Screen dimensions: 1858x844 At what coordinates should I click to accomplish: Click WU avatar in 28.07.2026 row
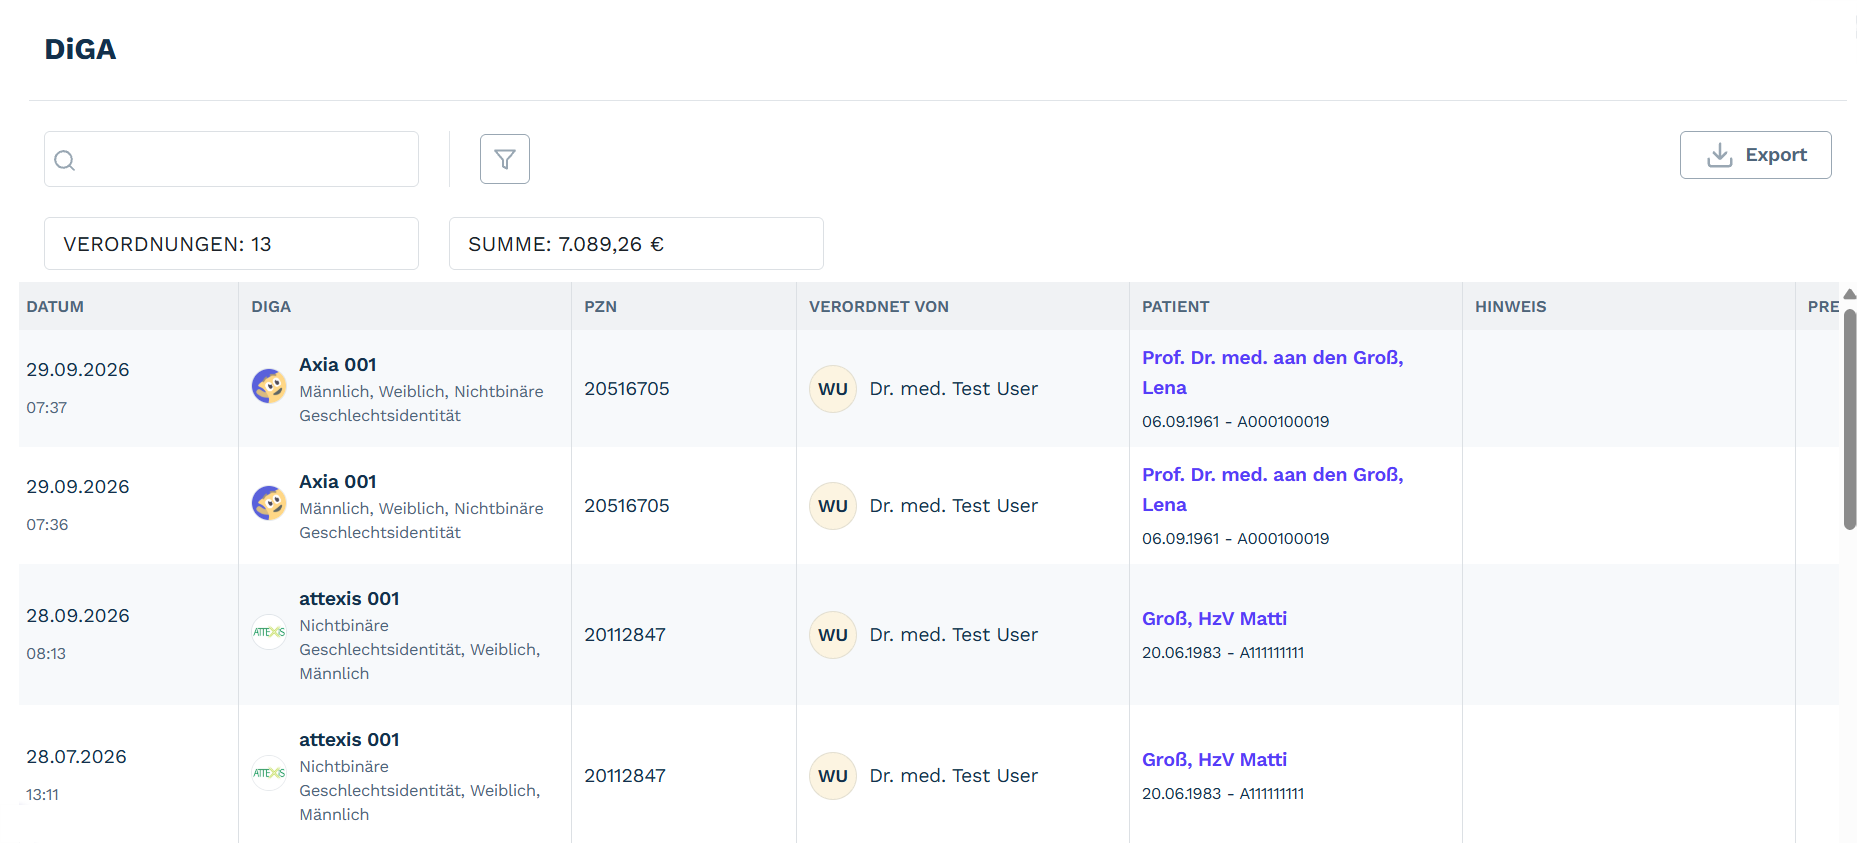click(x=833, y=776)
